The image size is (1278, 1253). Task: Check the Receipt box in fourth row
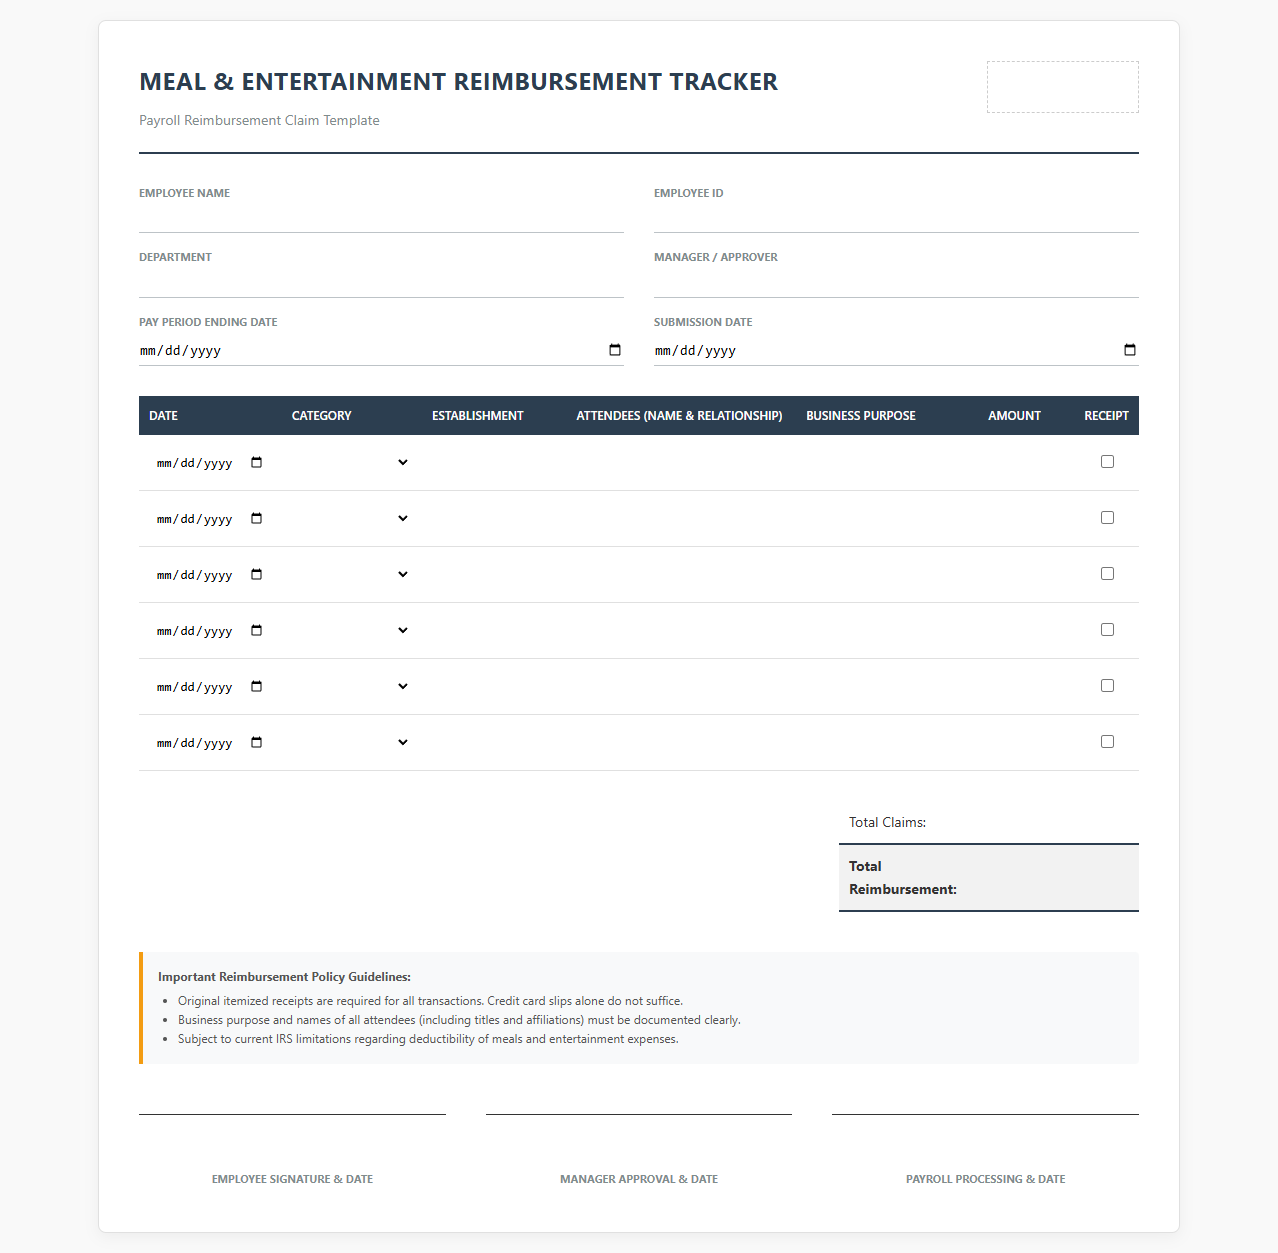click(x=1107, y=630)
